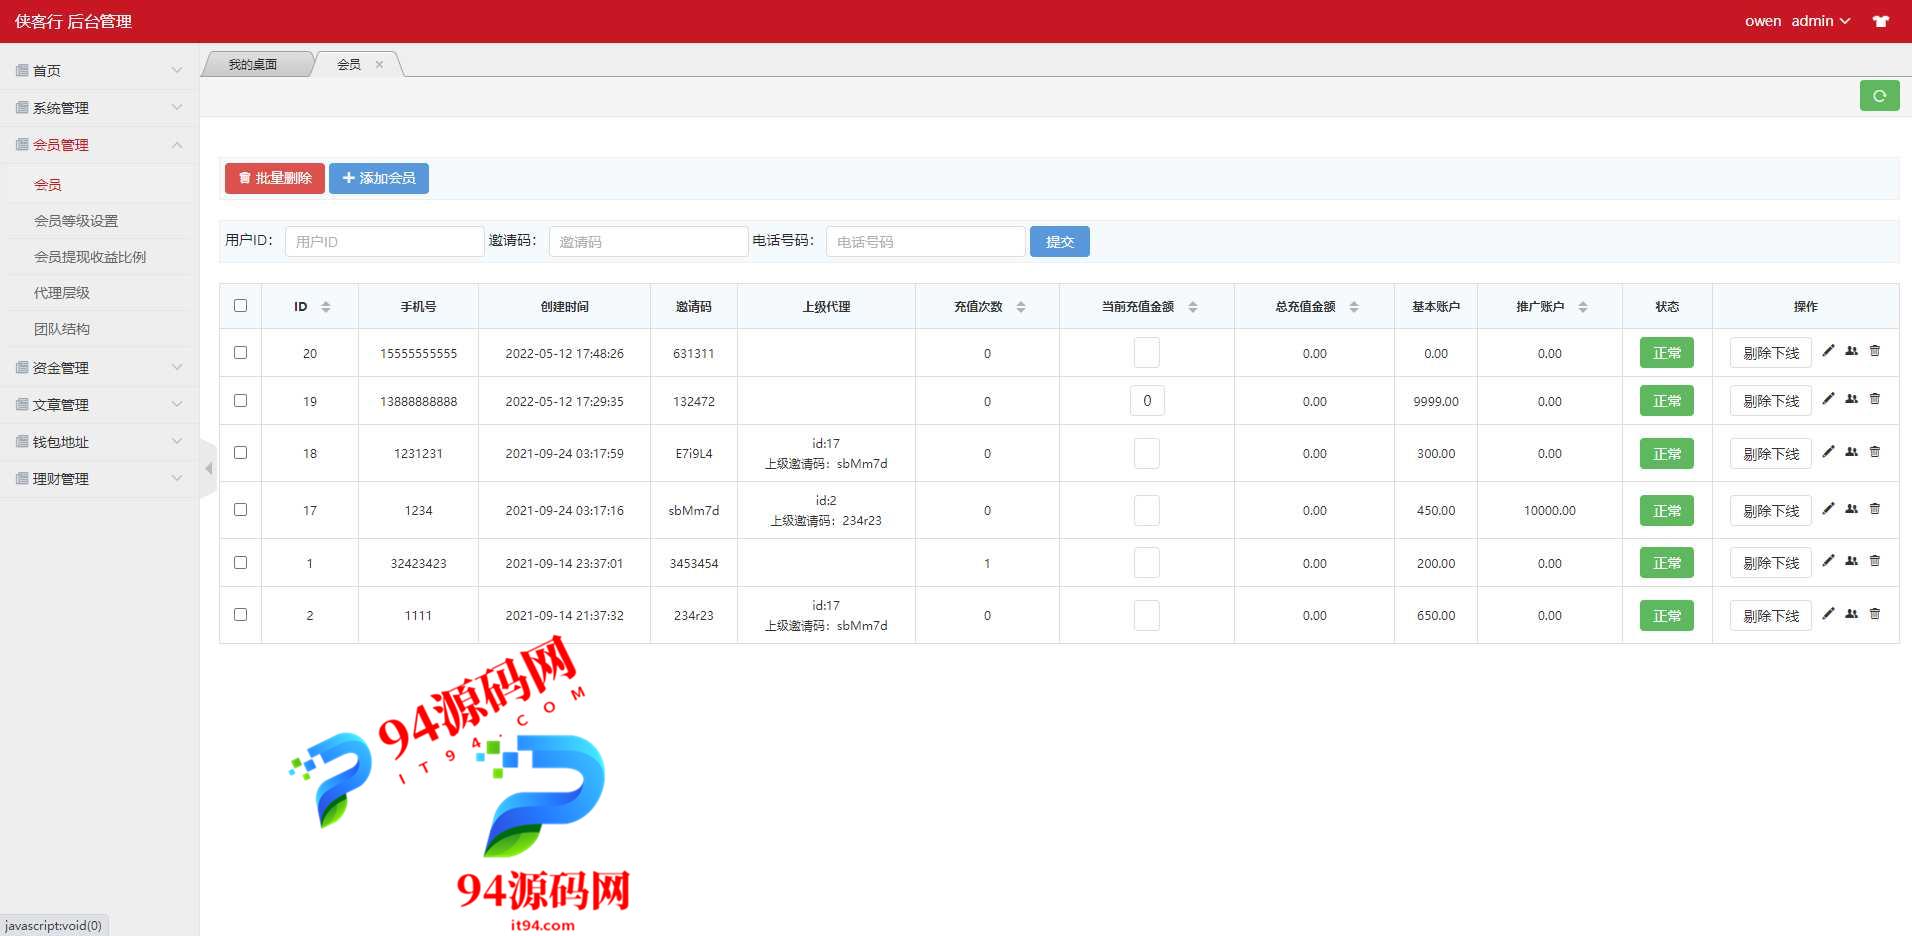Open 代理层级 in sidebar
The height and width of the screenshot is (936, 1912).
pos(62,293)
